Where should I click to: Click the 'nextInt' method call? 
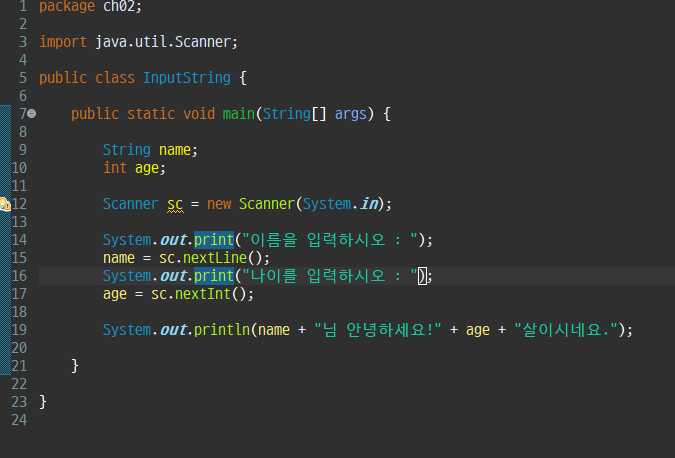203,294
